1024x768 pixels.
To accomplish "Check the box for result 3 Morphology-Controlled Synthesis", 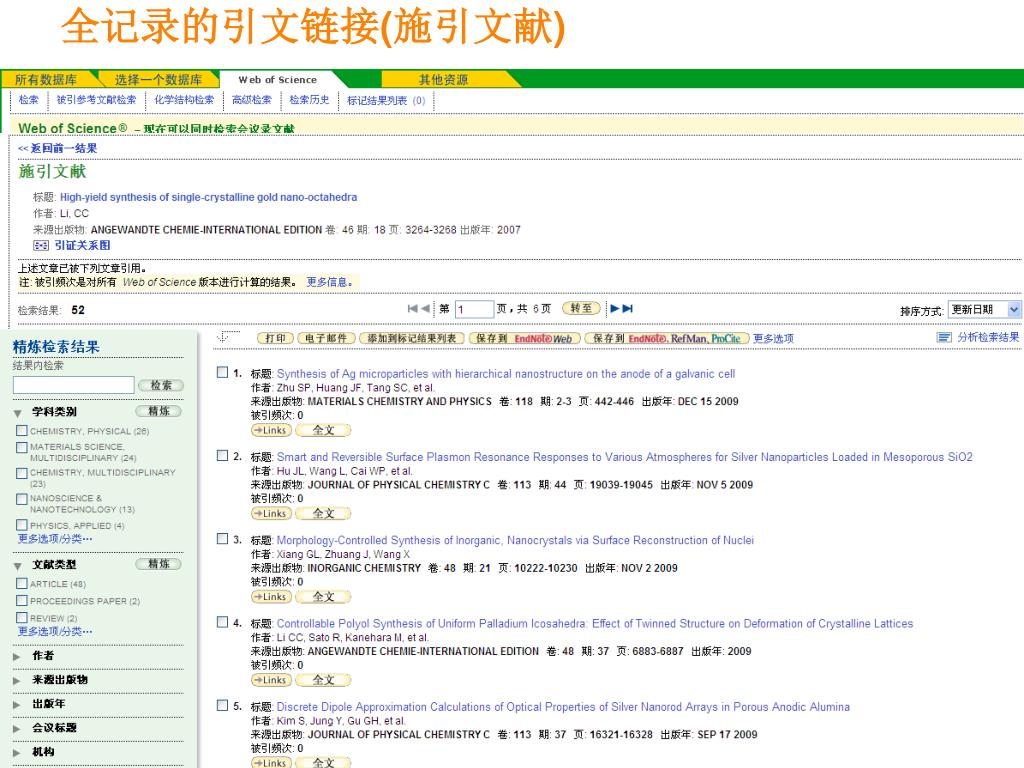I will click(x=223, y=539).
